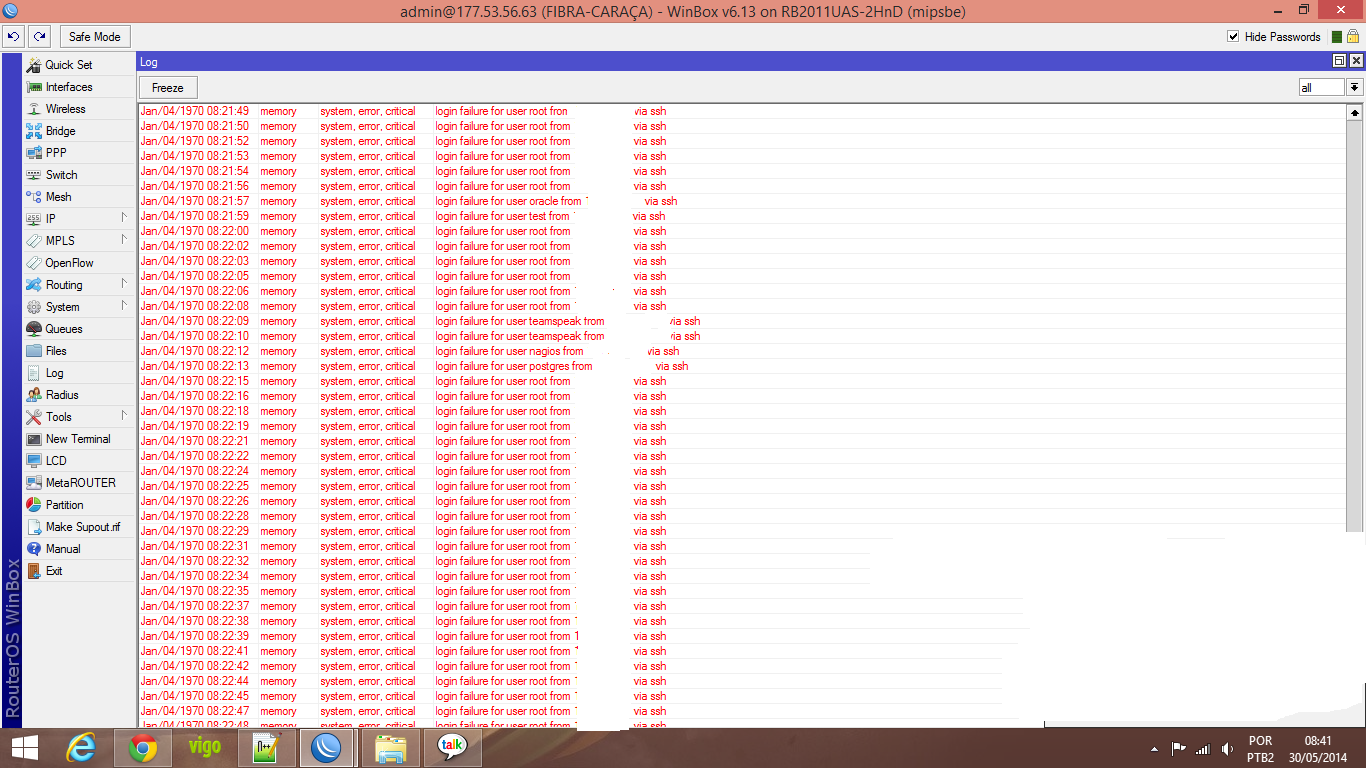1366x768 pixels.
Task: Toggle Safe Mode
Action: click(x=95, y=37)
